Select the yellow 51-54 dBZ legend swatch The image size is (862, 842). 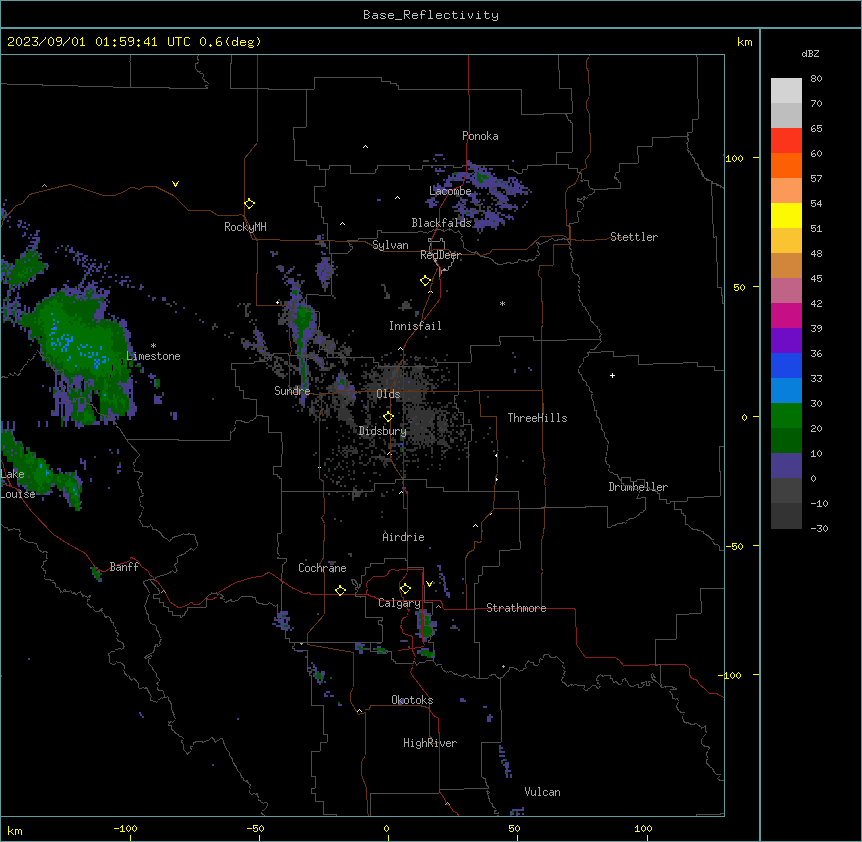[x=786, y=215]
